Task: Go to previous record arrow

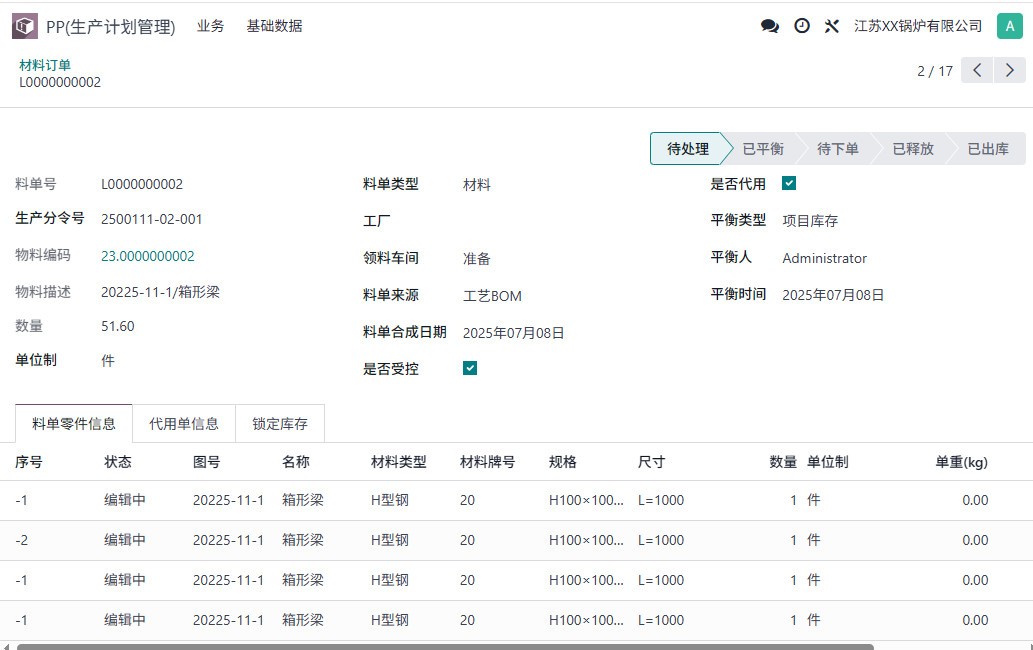Action: (977, 70)
